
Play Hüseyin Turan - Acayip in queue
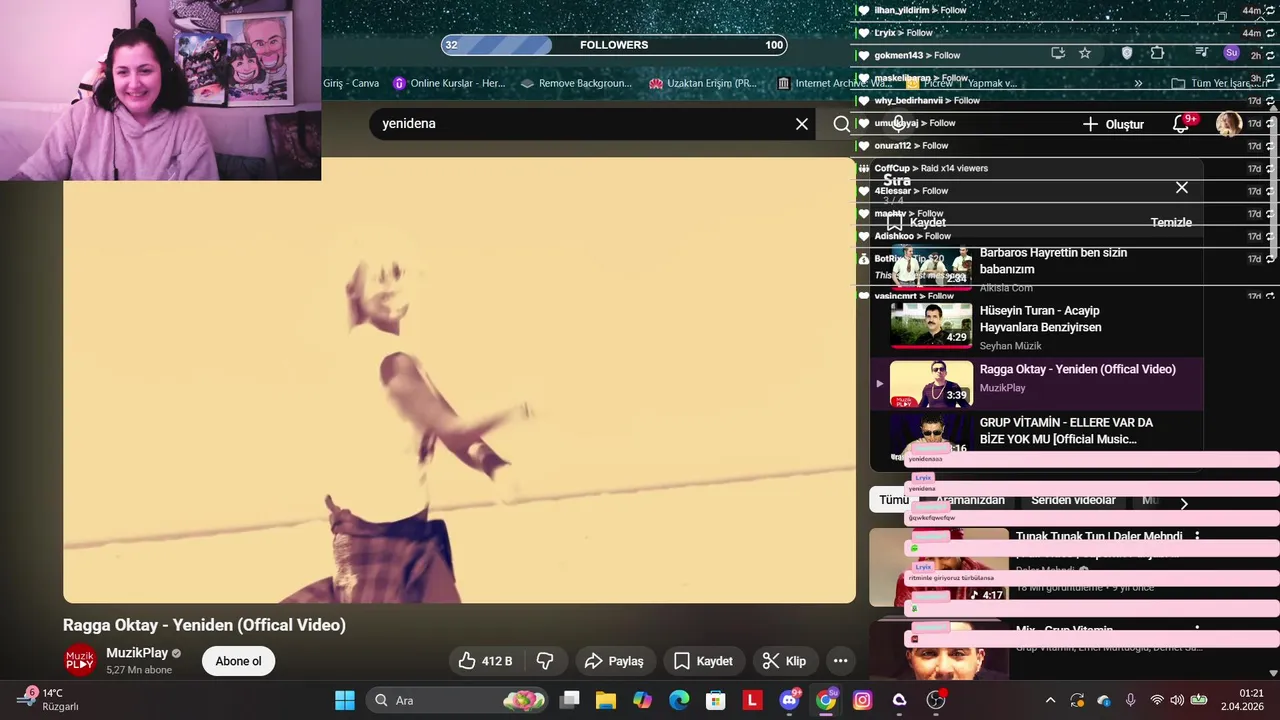click(1036, 327)
